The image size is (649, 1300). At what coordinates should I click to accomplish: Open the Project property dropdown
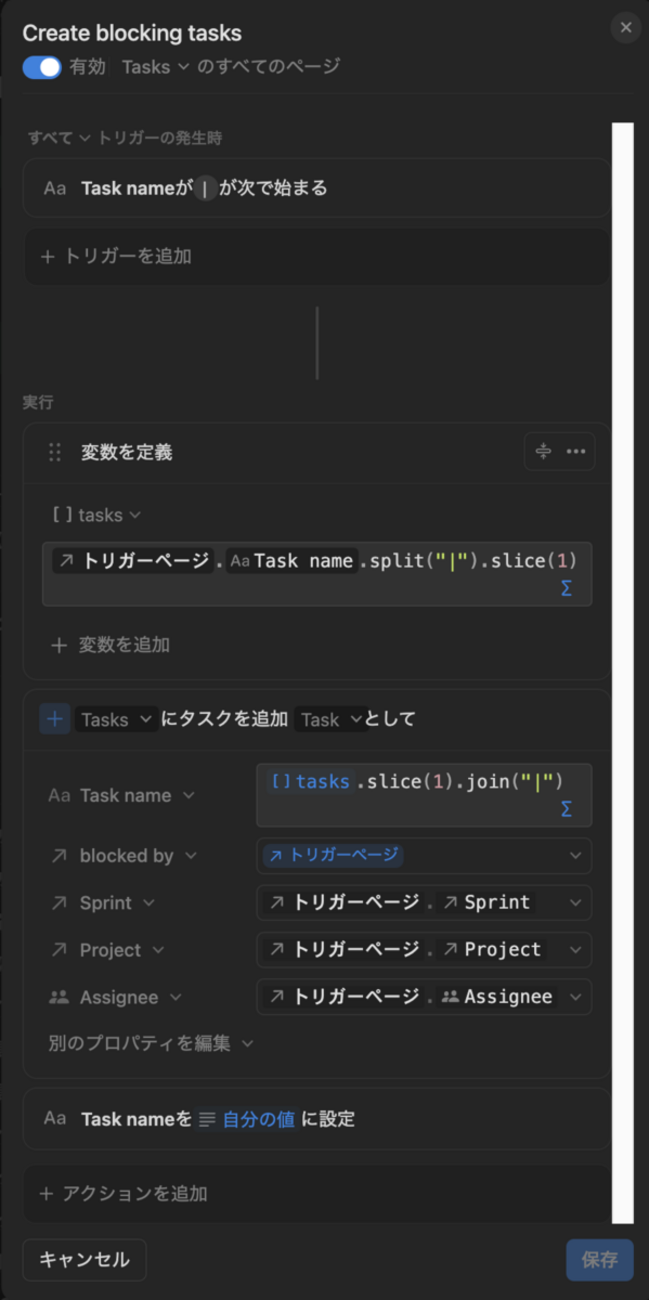click(107, 950)
